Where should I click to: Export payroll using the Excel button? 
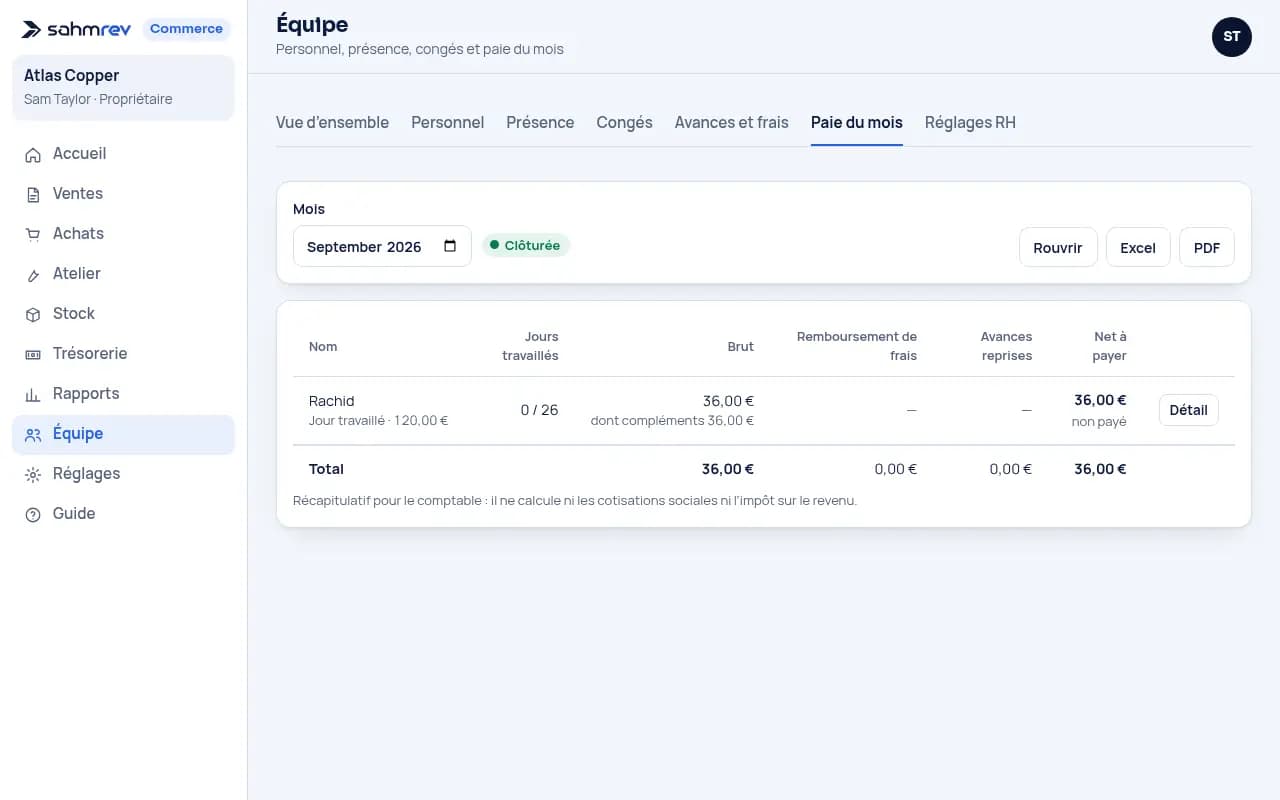1138,247
